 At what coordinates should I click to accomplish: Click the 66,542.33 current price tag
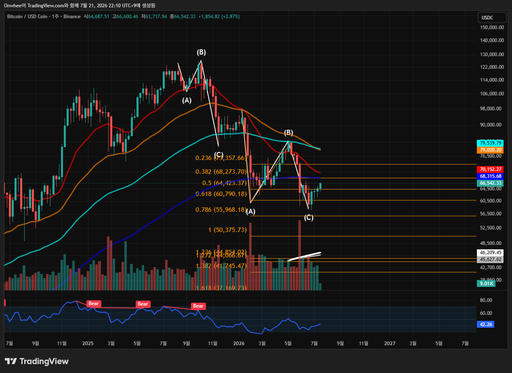(490, 183)
